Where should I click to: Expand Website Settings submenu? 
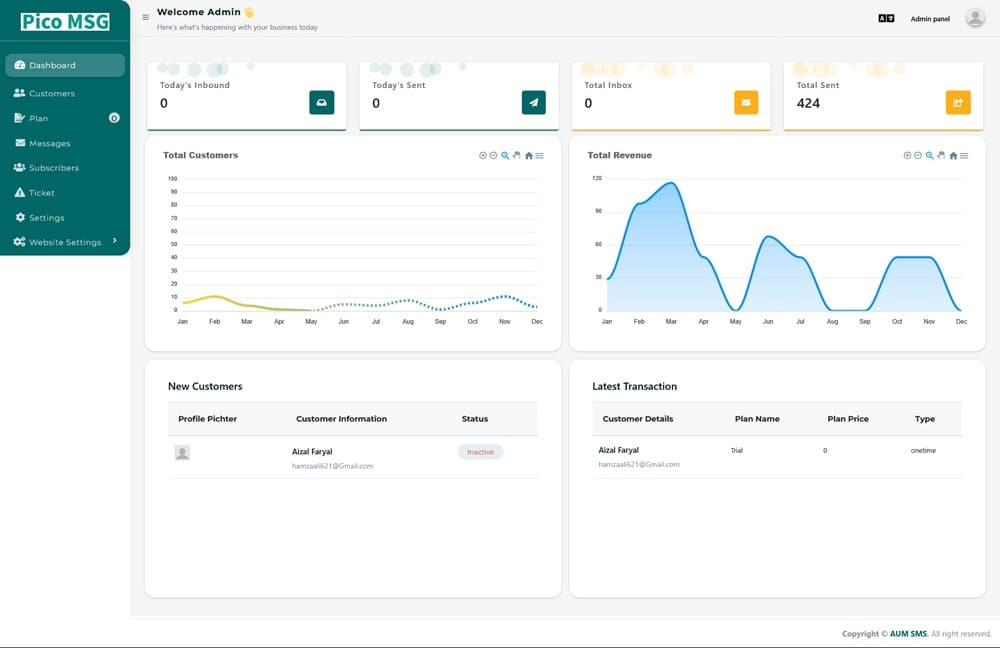coord(65,242)
